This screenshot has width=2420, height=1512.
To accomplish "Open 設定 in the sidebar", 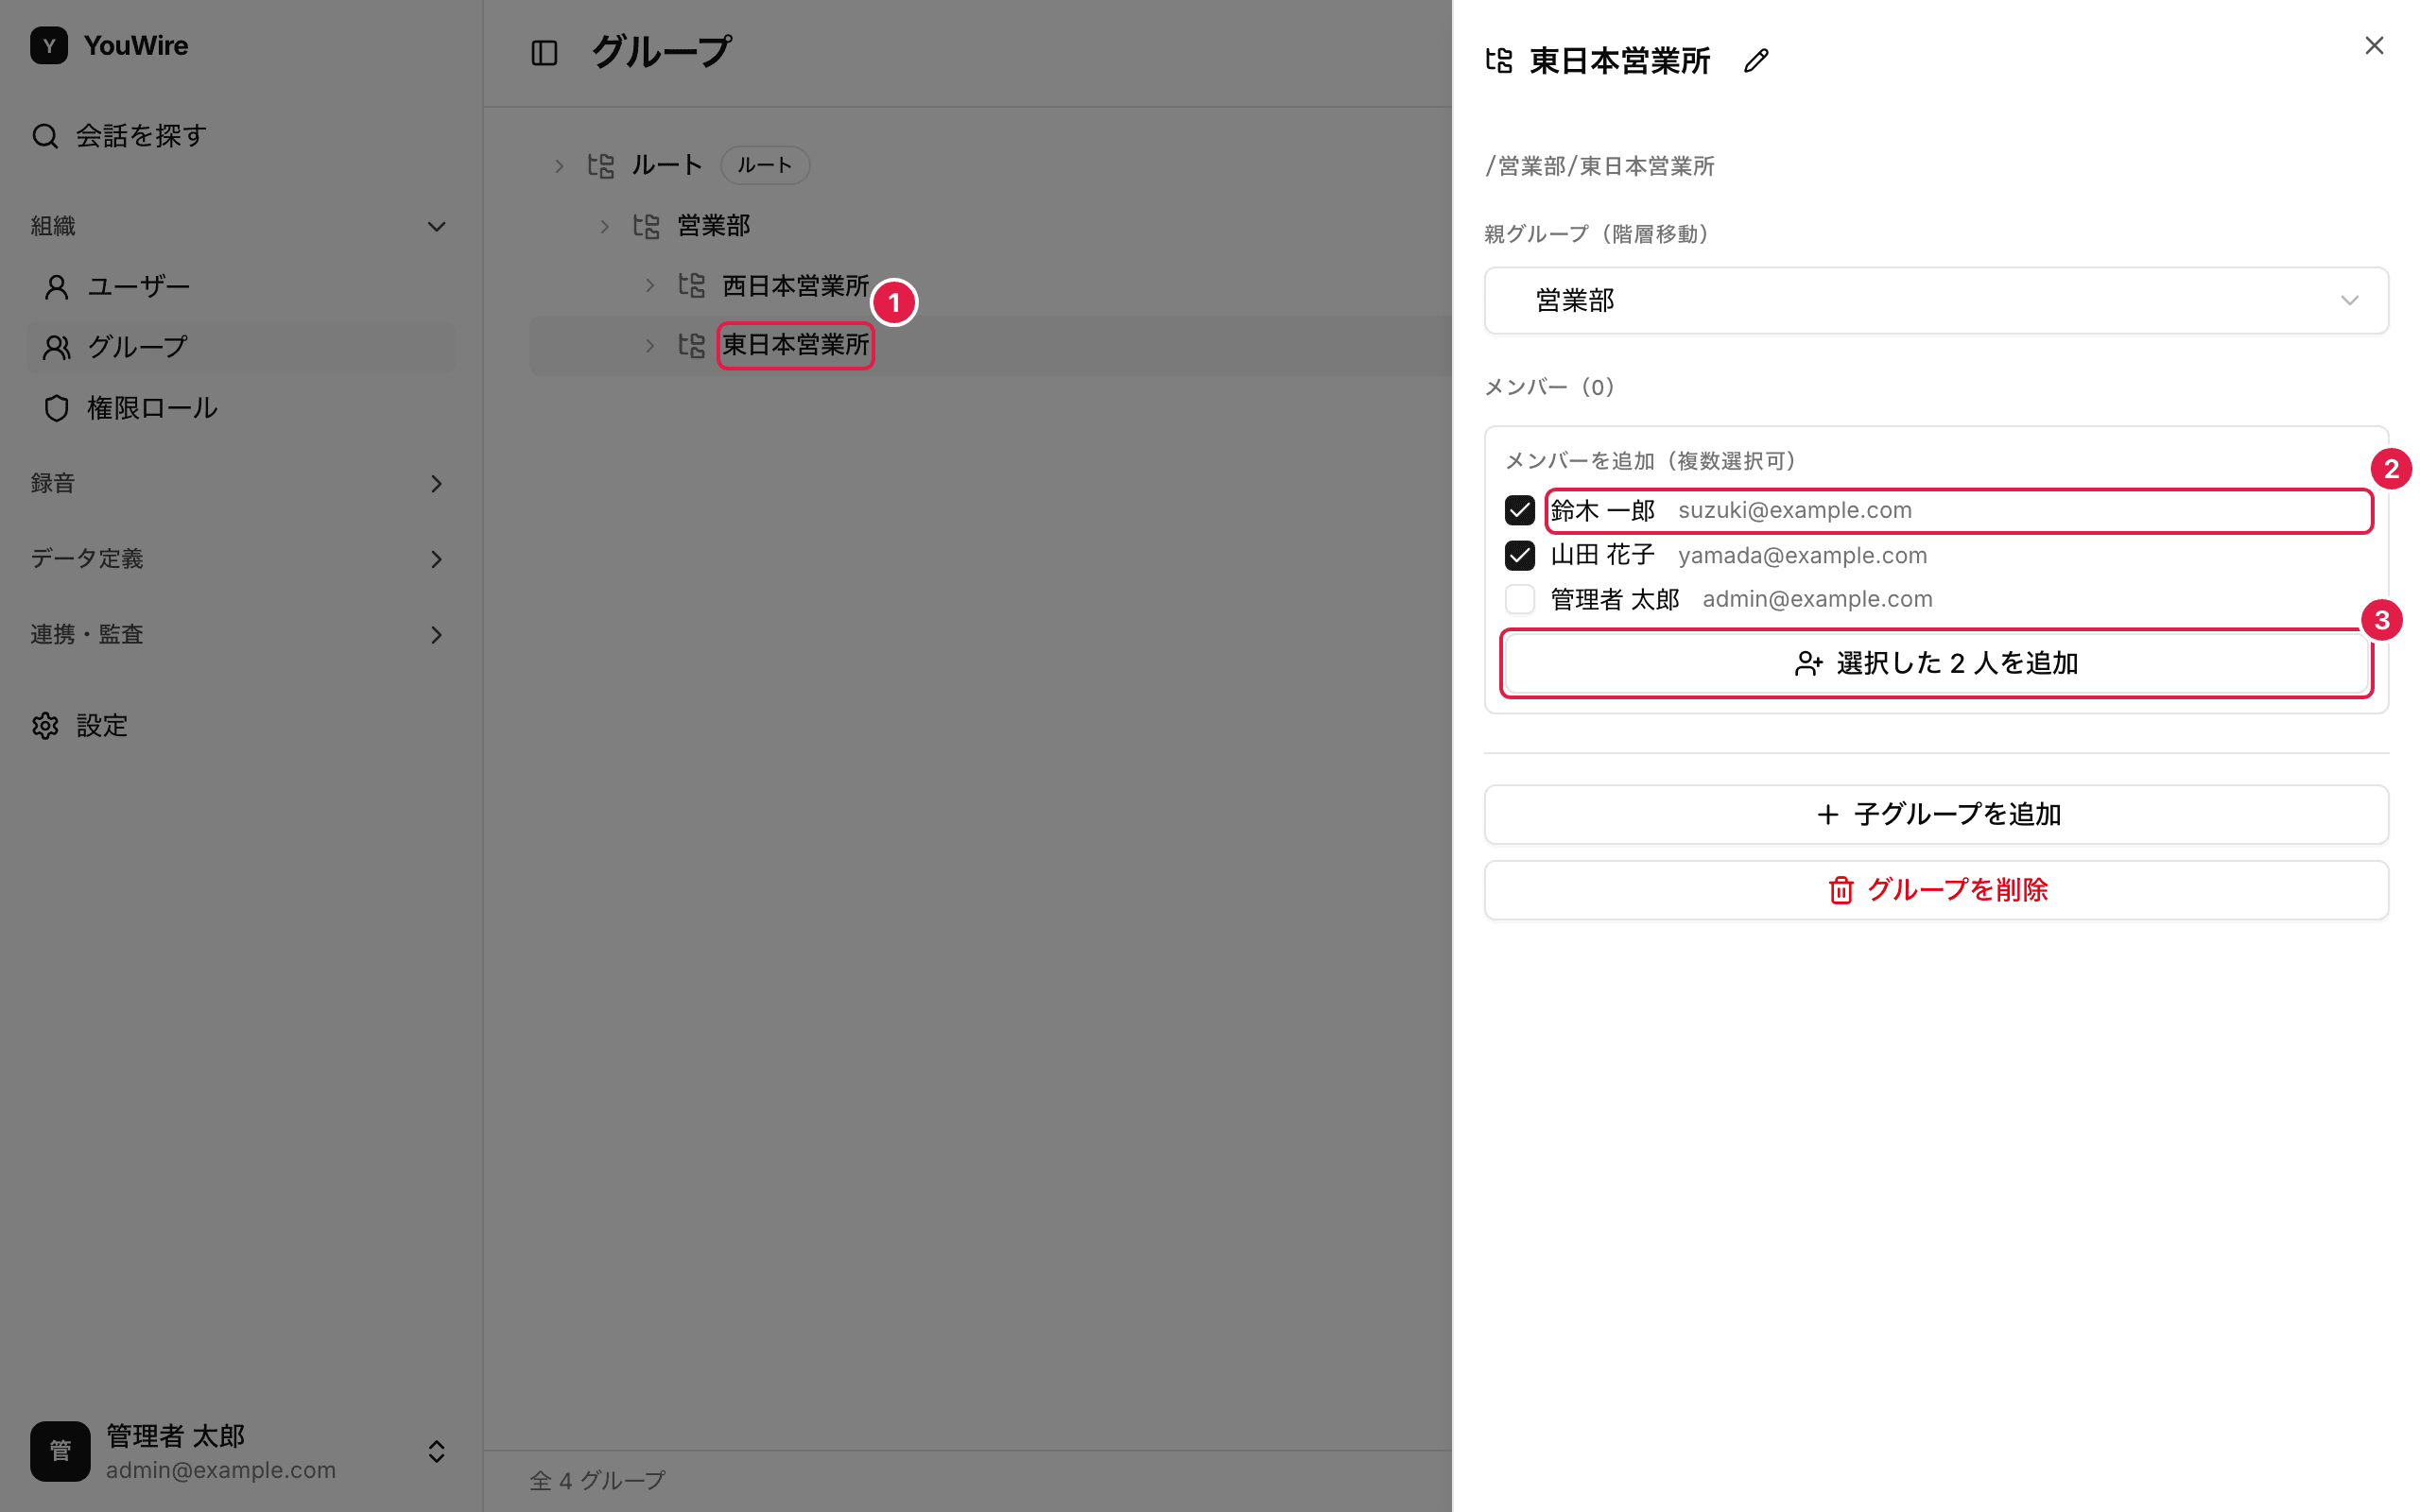I will (x=241, y=726).
